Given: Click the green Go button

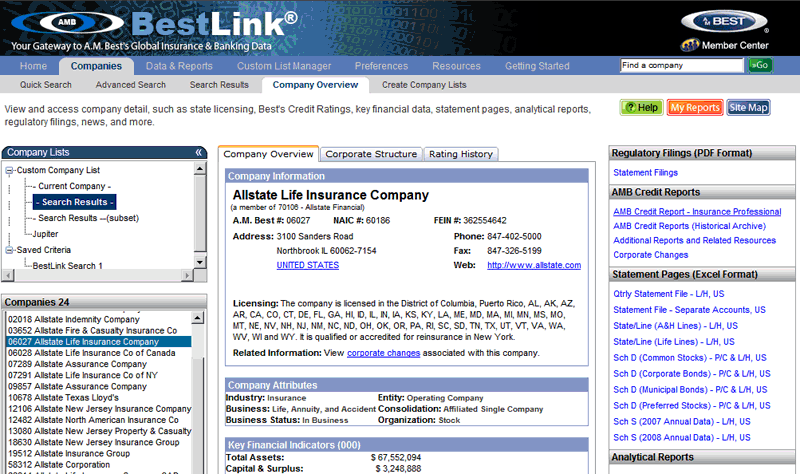Looking at the screenshot, I should [760, 65].
